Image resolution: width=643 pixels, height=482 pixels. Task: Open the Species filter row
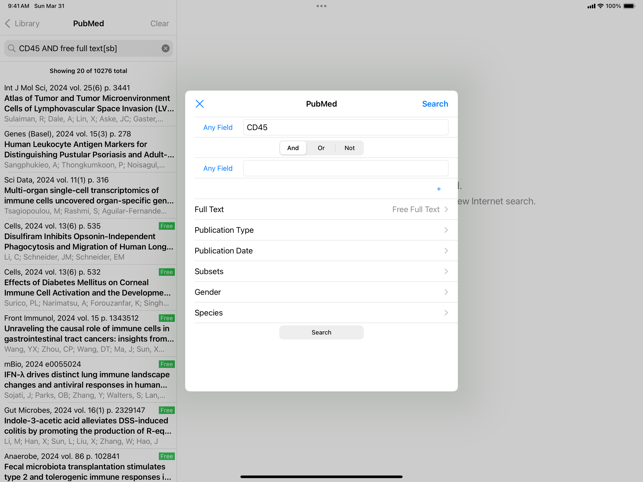(x=321, y=313)
